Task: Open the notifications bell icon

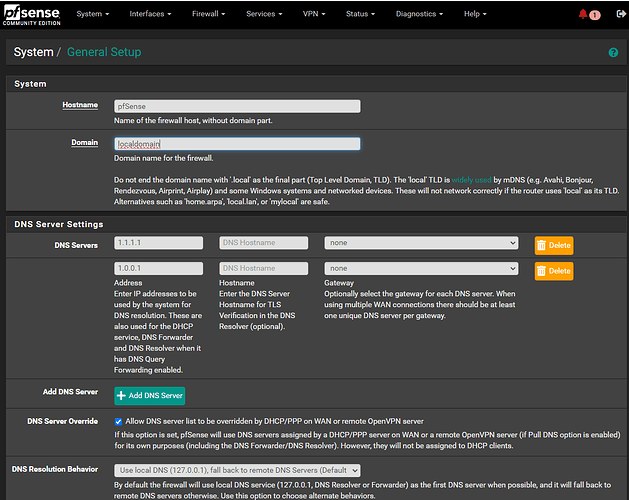Action: click(583, 14)
